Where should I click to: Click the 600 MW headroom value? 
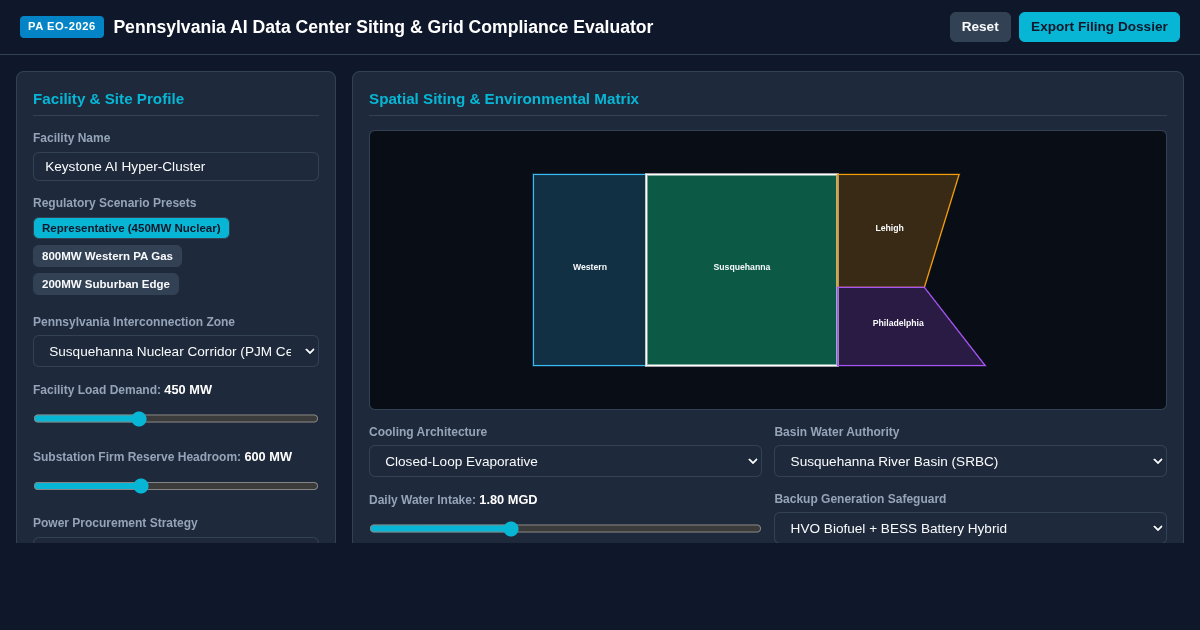[x=268, y=457]
